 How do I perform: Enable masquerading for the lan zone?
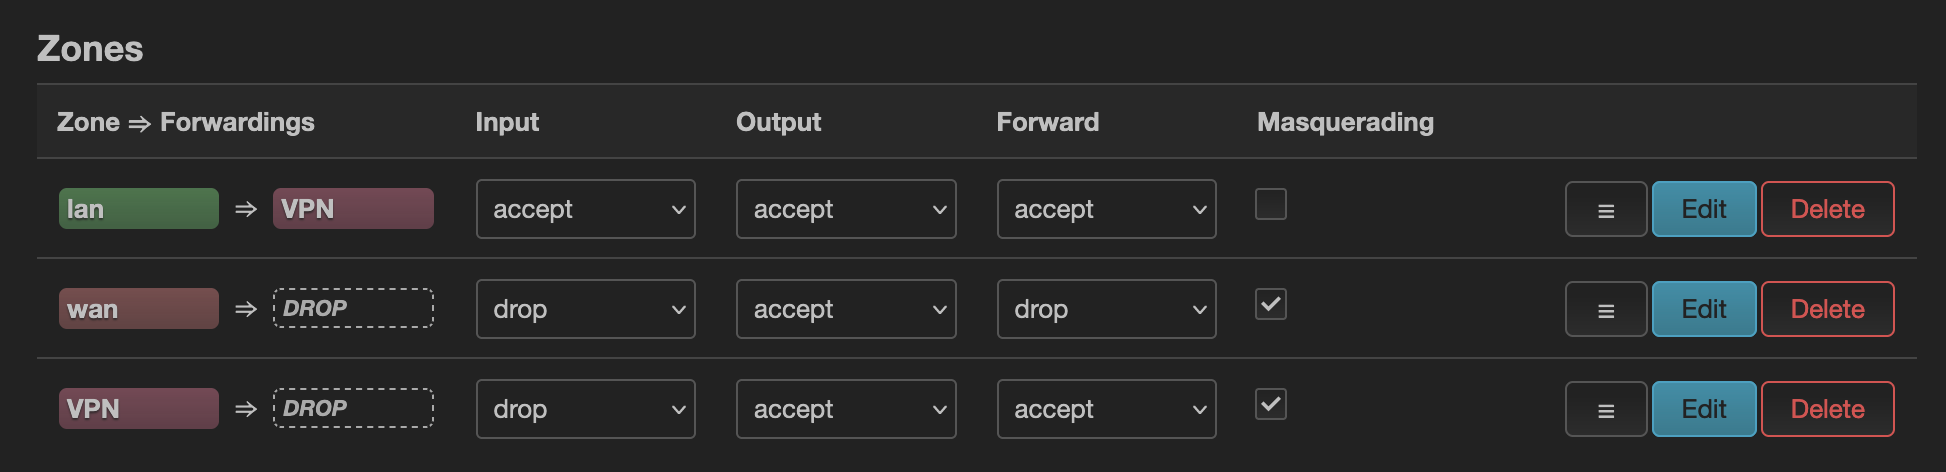[1270, 205]
